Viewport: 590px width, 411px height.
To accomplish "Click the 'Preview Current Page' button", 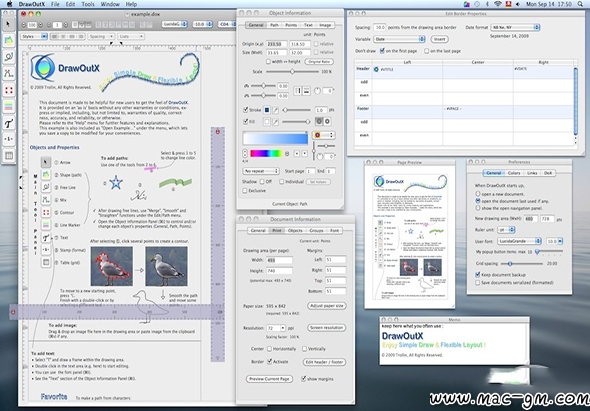I will [x=269, y=379].
